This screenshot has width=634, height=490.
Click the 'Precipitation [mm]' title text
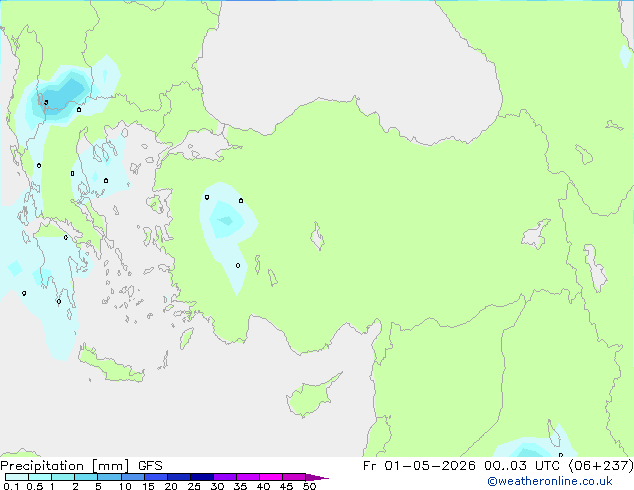(x=65, y=466)
